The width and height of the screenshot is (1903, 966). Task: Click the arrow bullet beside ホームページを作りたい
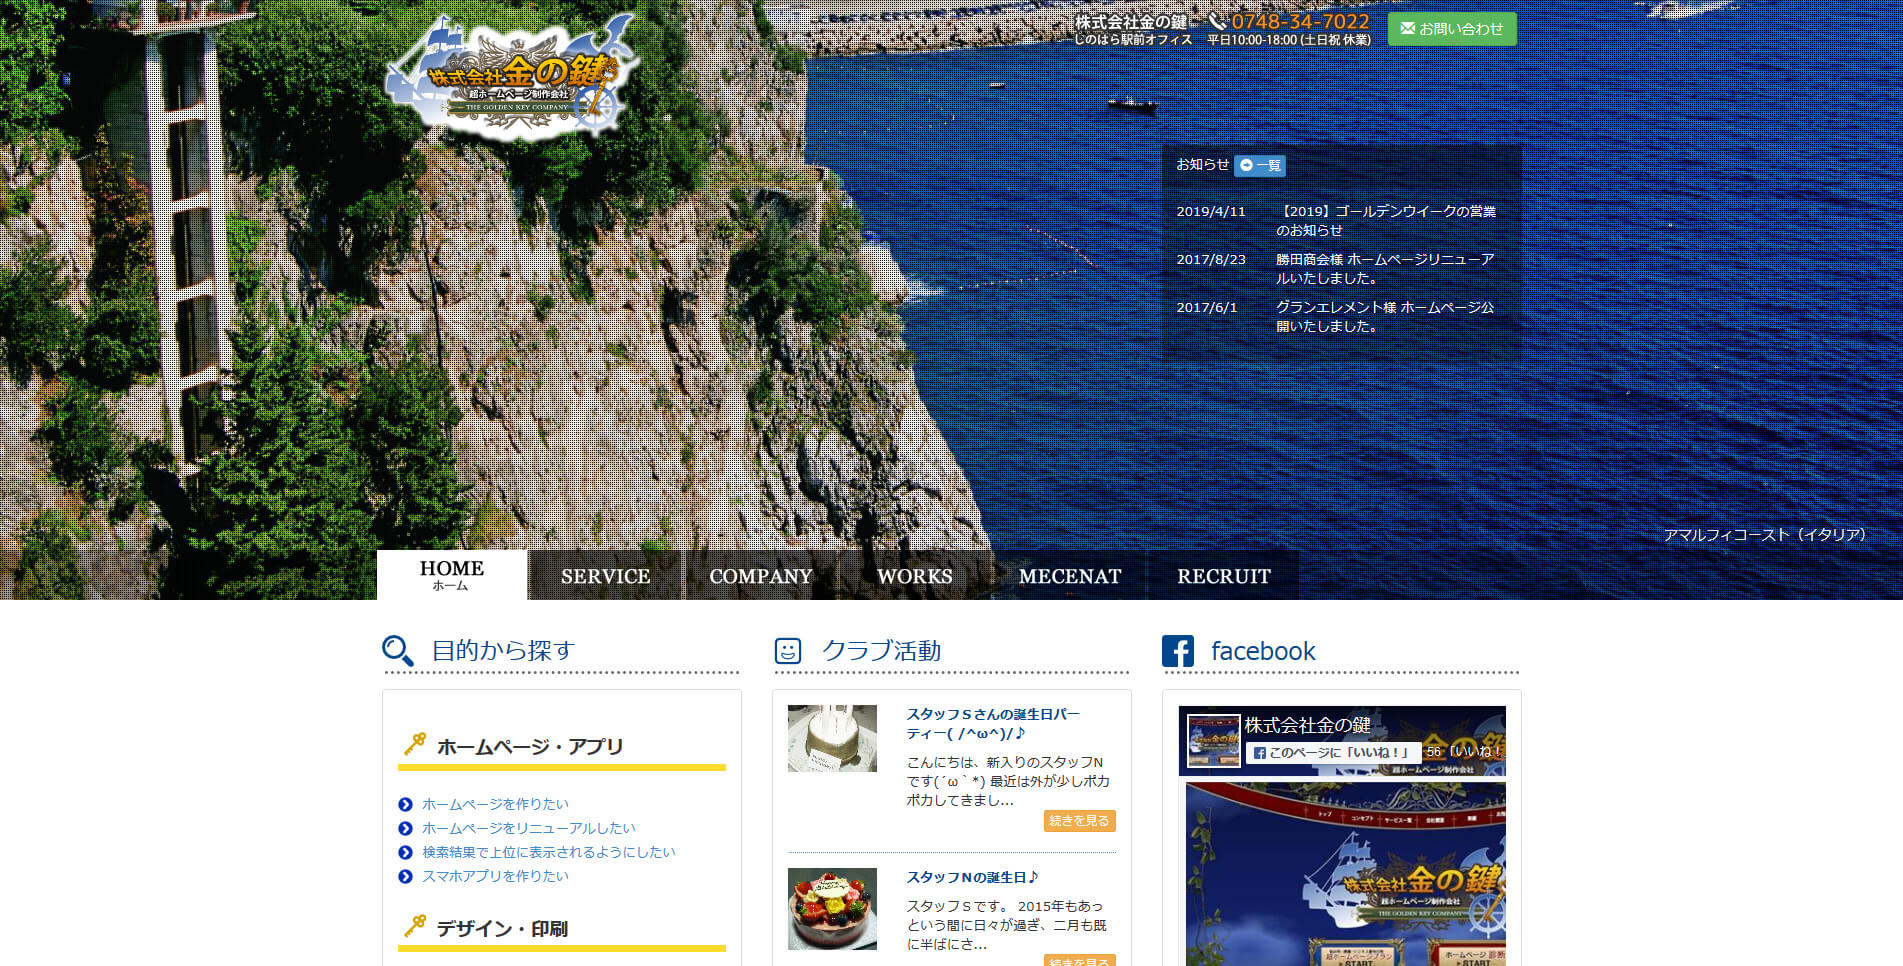click(x=405, y=804)
